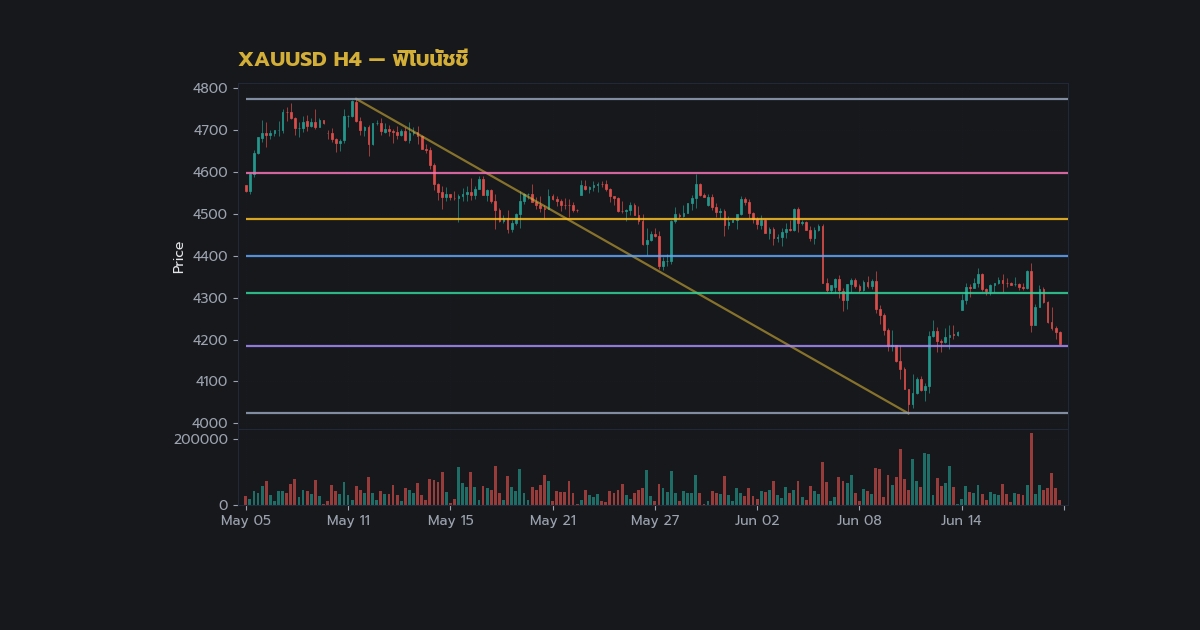
Task: Click the diagonal Fibonacci trend line
Action: (x=631, y=255)
